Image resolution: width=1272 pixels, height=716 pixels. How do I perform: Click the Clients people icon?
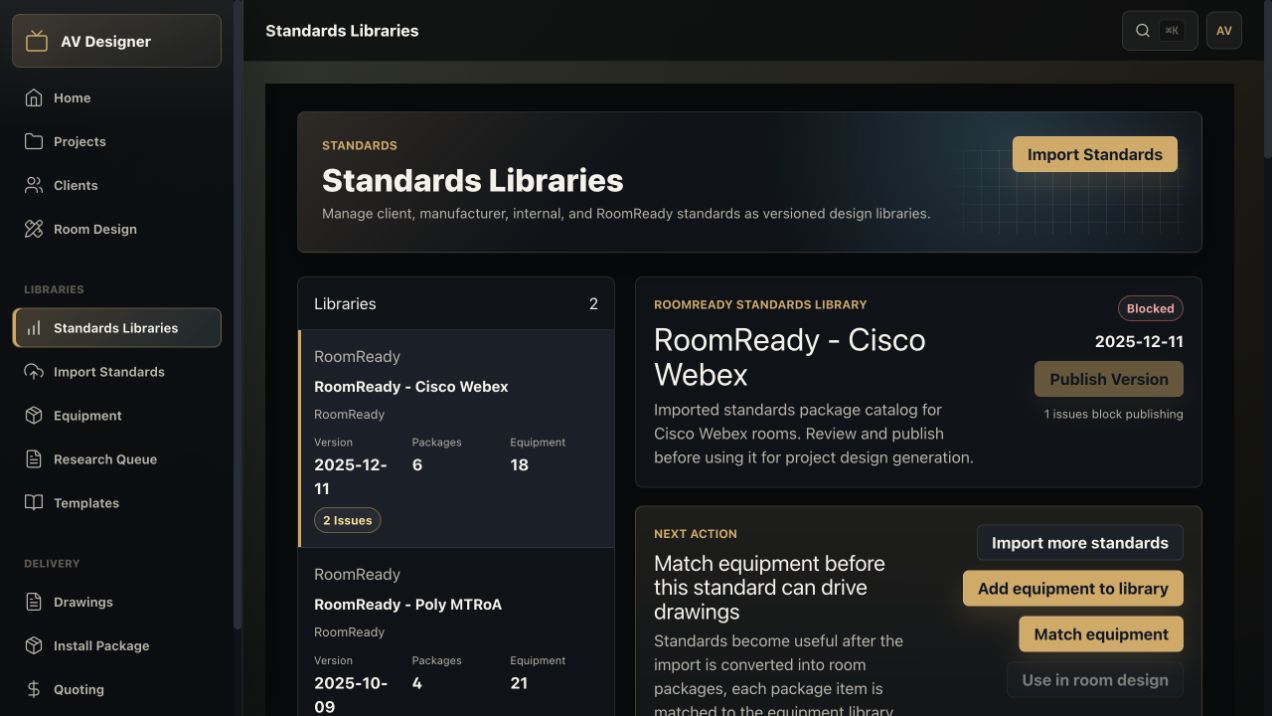34,185
